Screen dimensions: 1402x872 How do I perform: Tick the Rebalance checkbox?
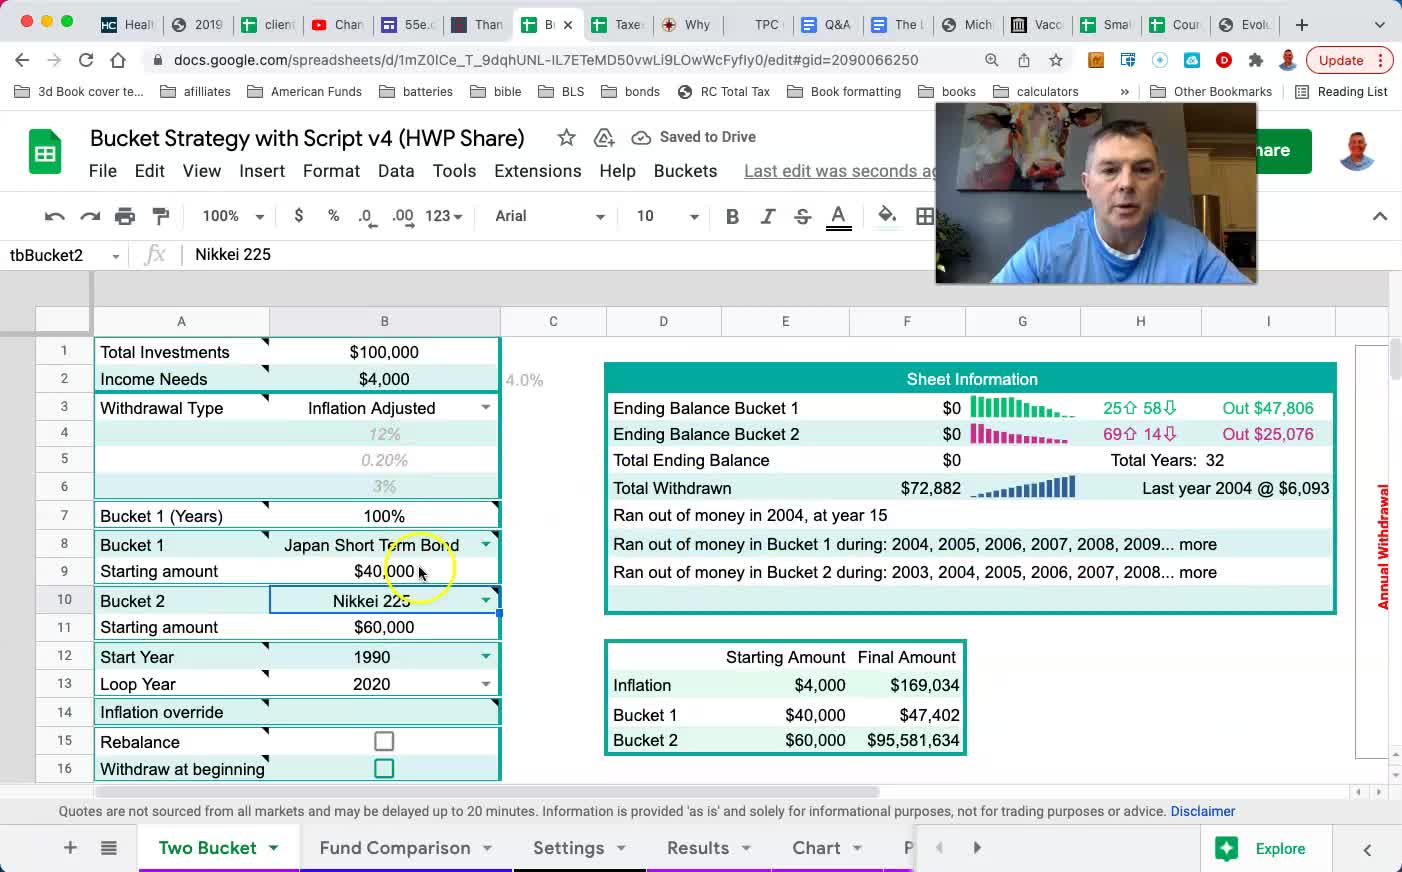pyautogui.click(x=384, y=742)
